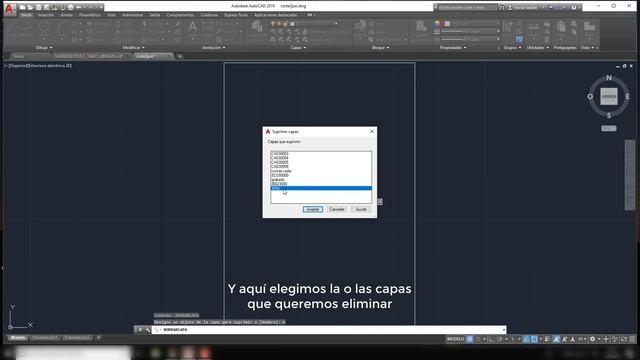Toggle polar tracking in the status bar

point(500,339)
